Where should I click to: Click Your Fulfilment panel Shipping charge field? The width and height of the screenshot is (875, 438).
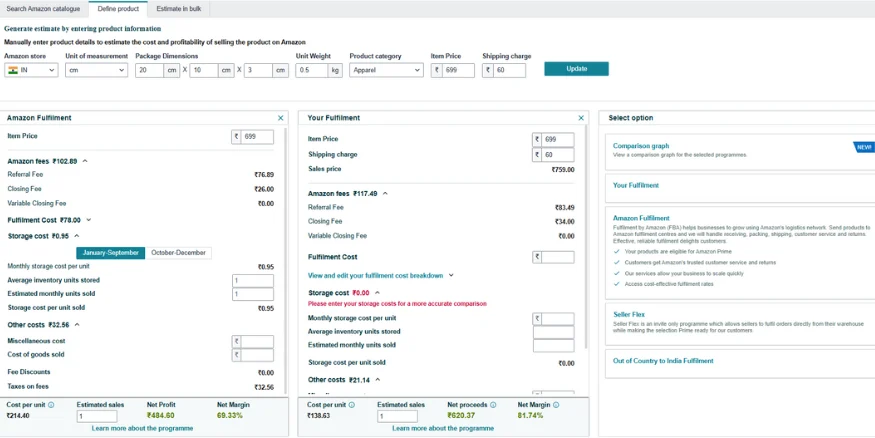557,155
